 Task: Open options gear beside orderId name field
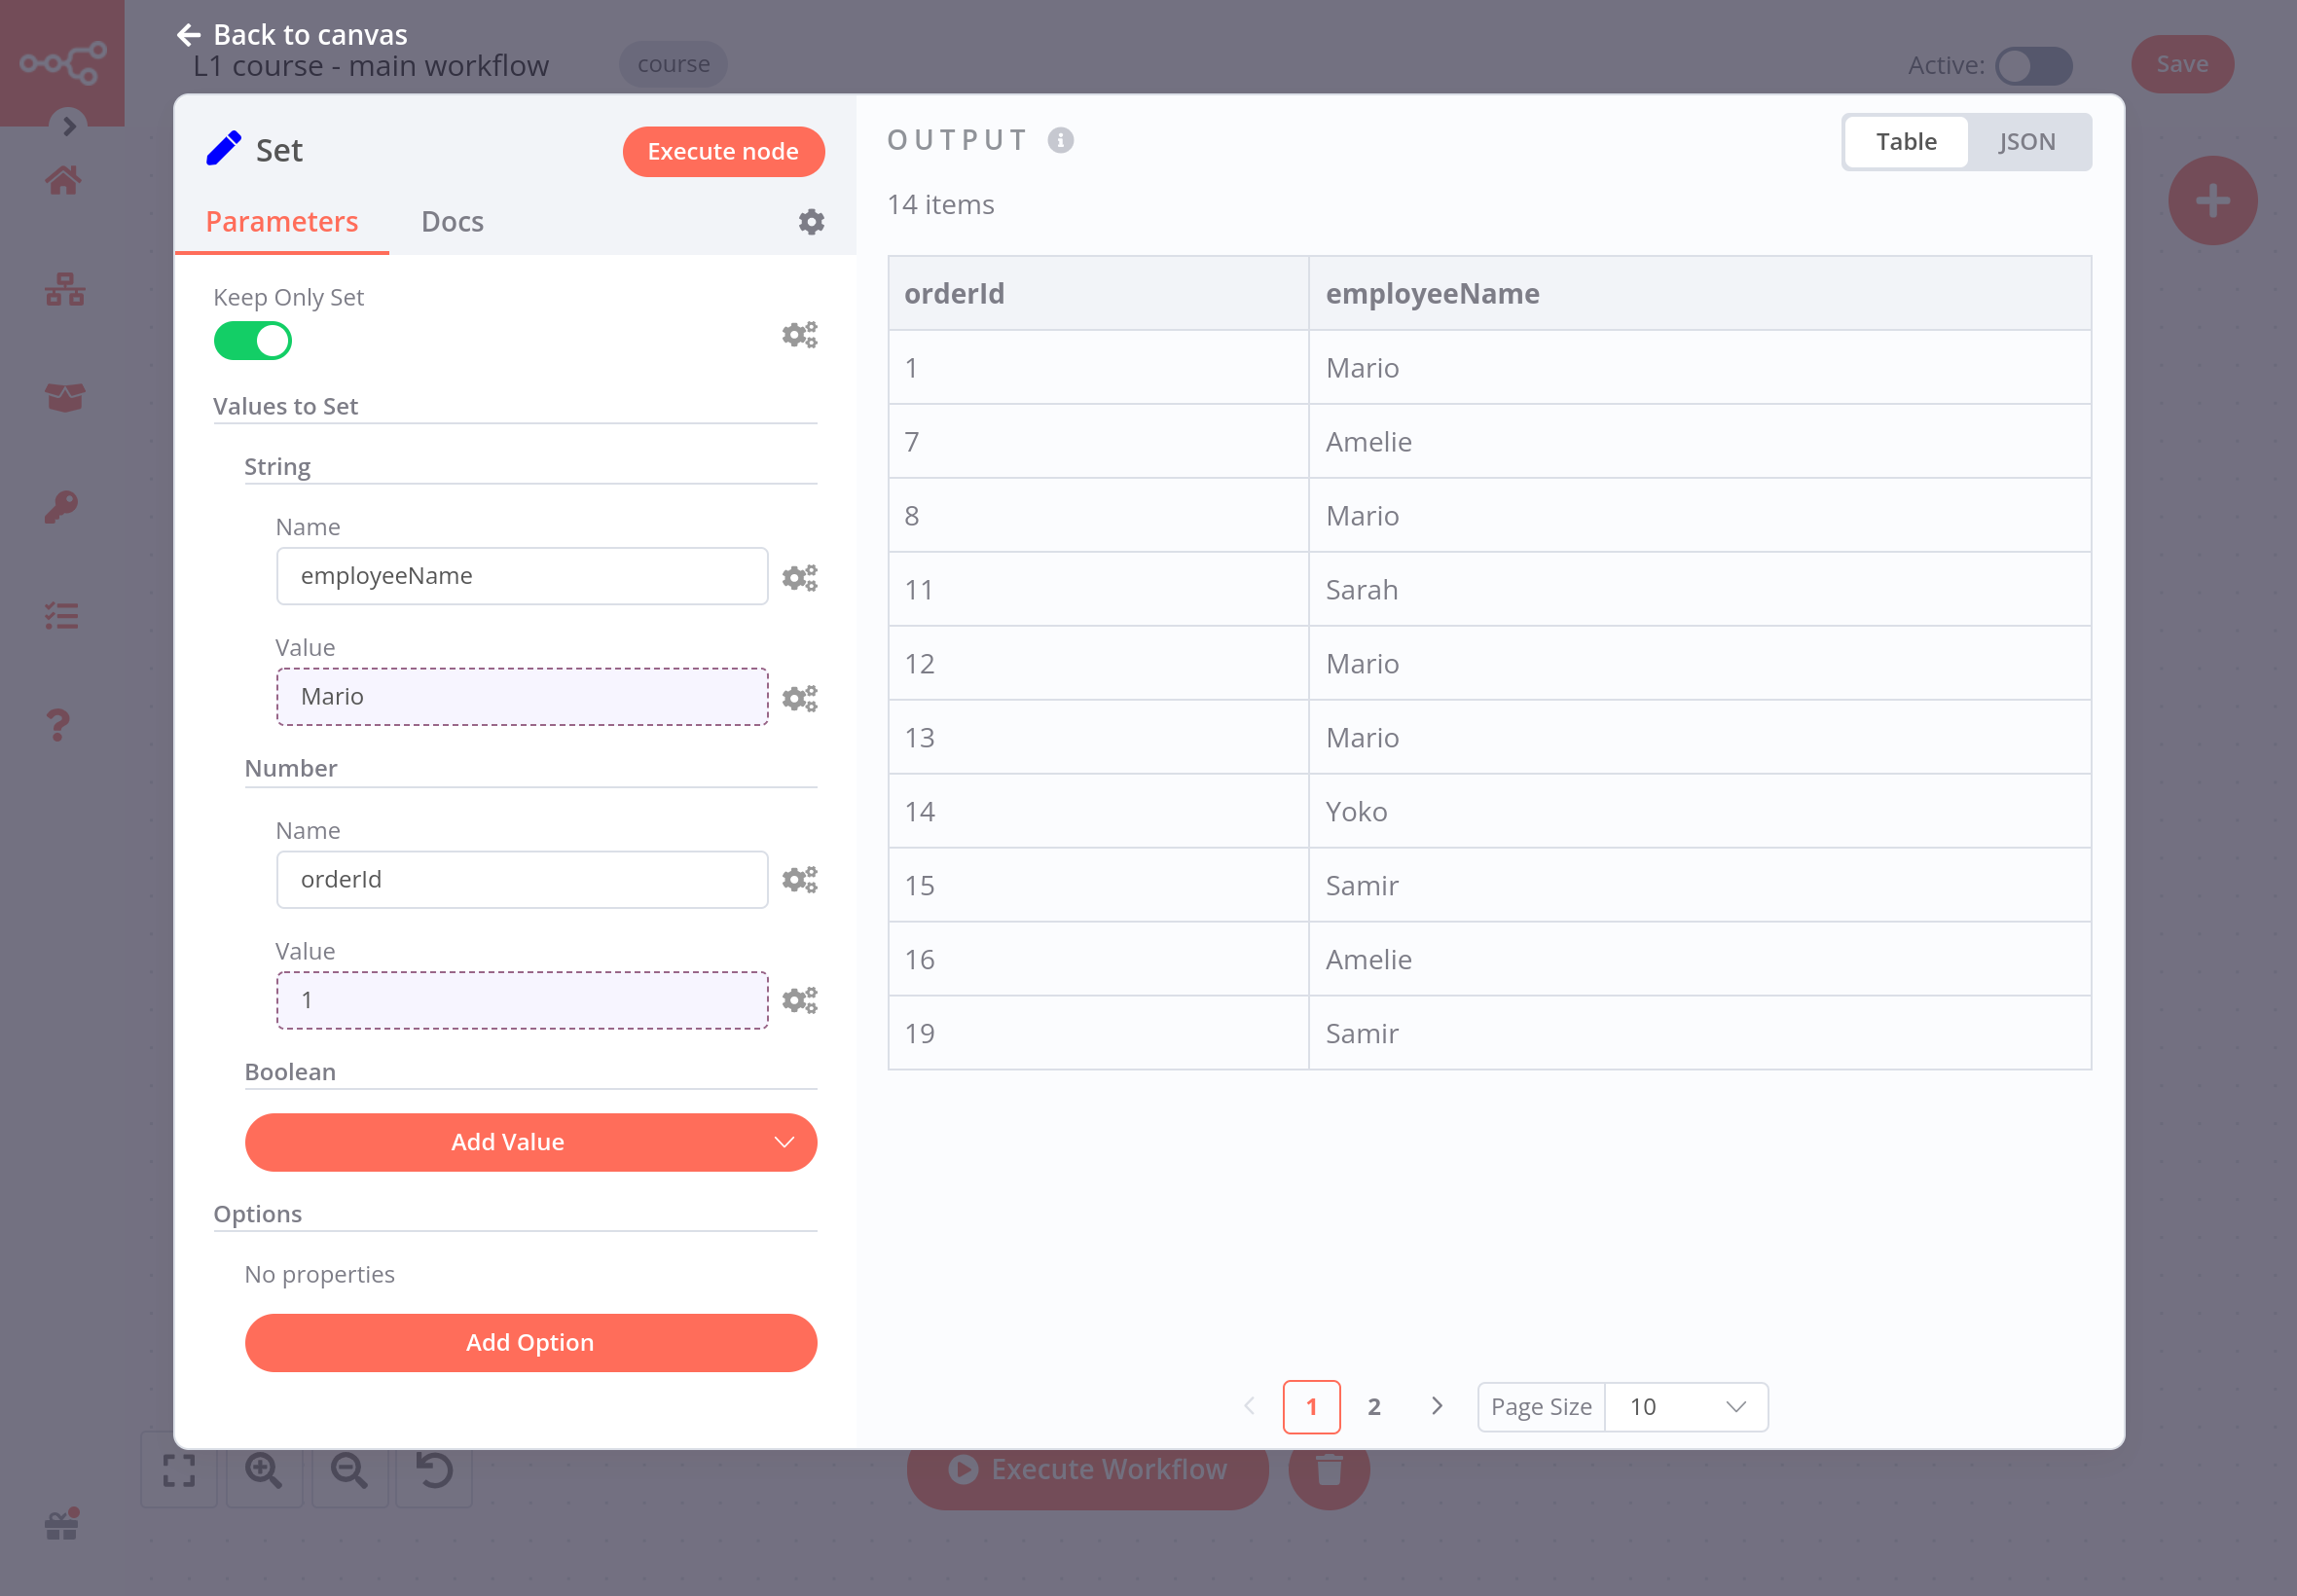click(799, 880)
